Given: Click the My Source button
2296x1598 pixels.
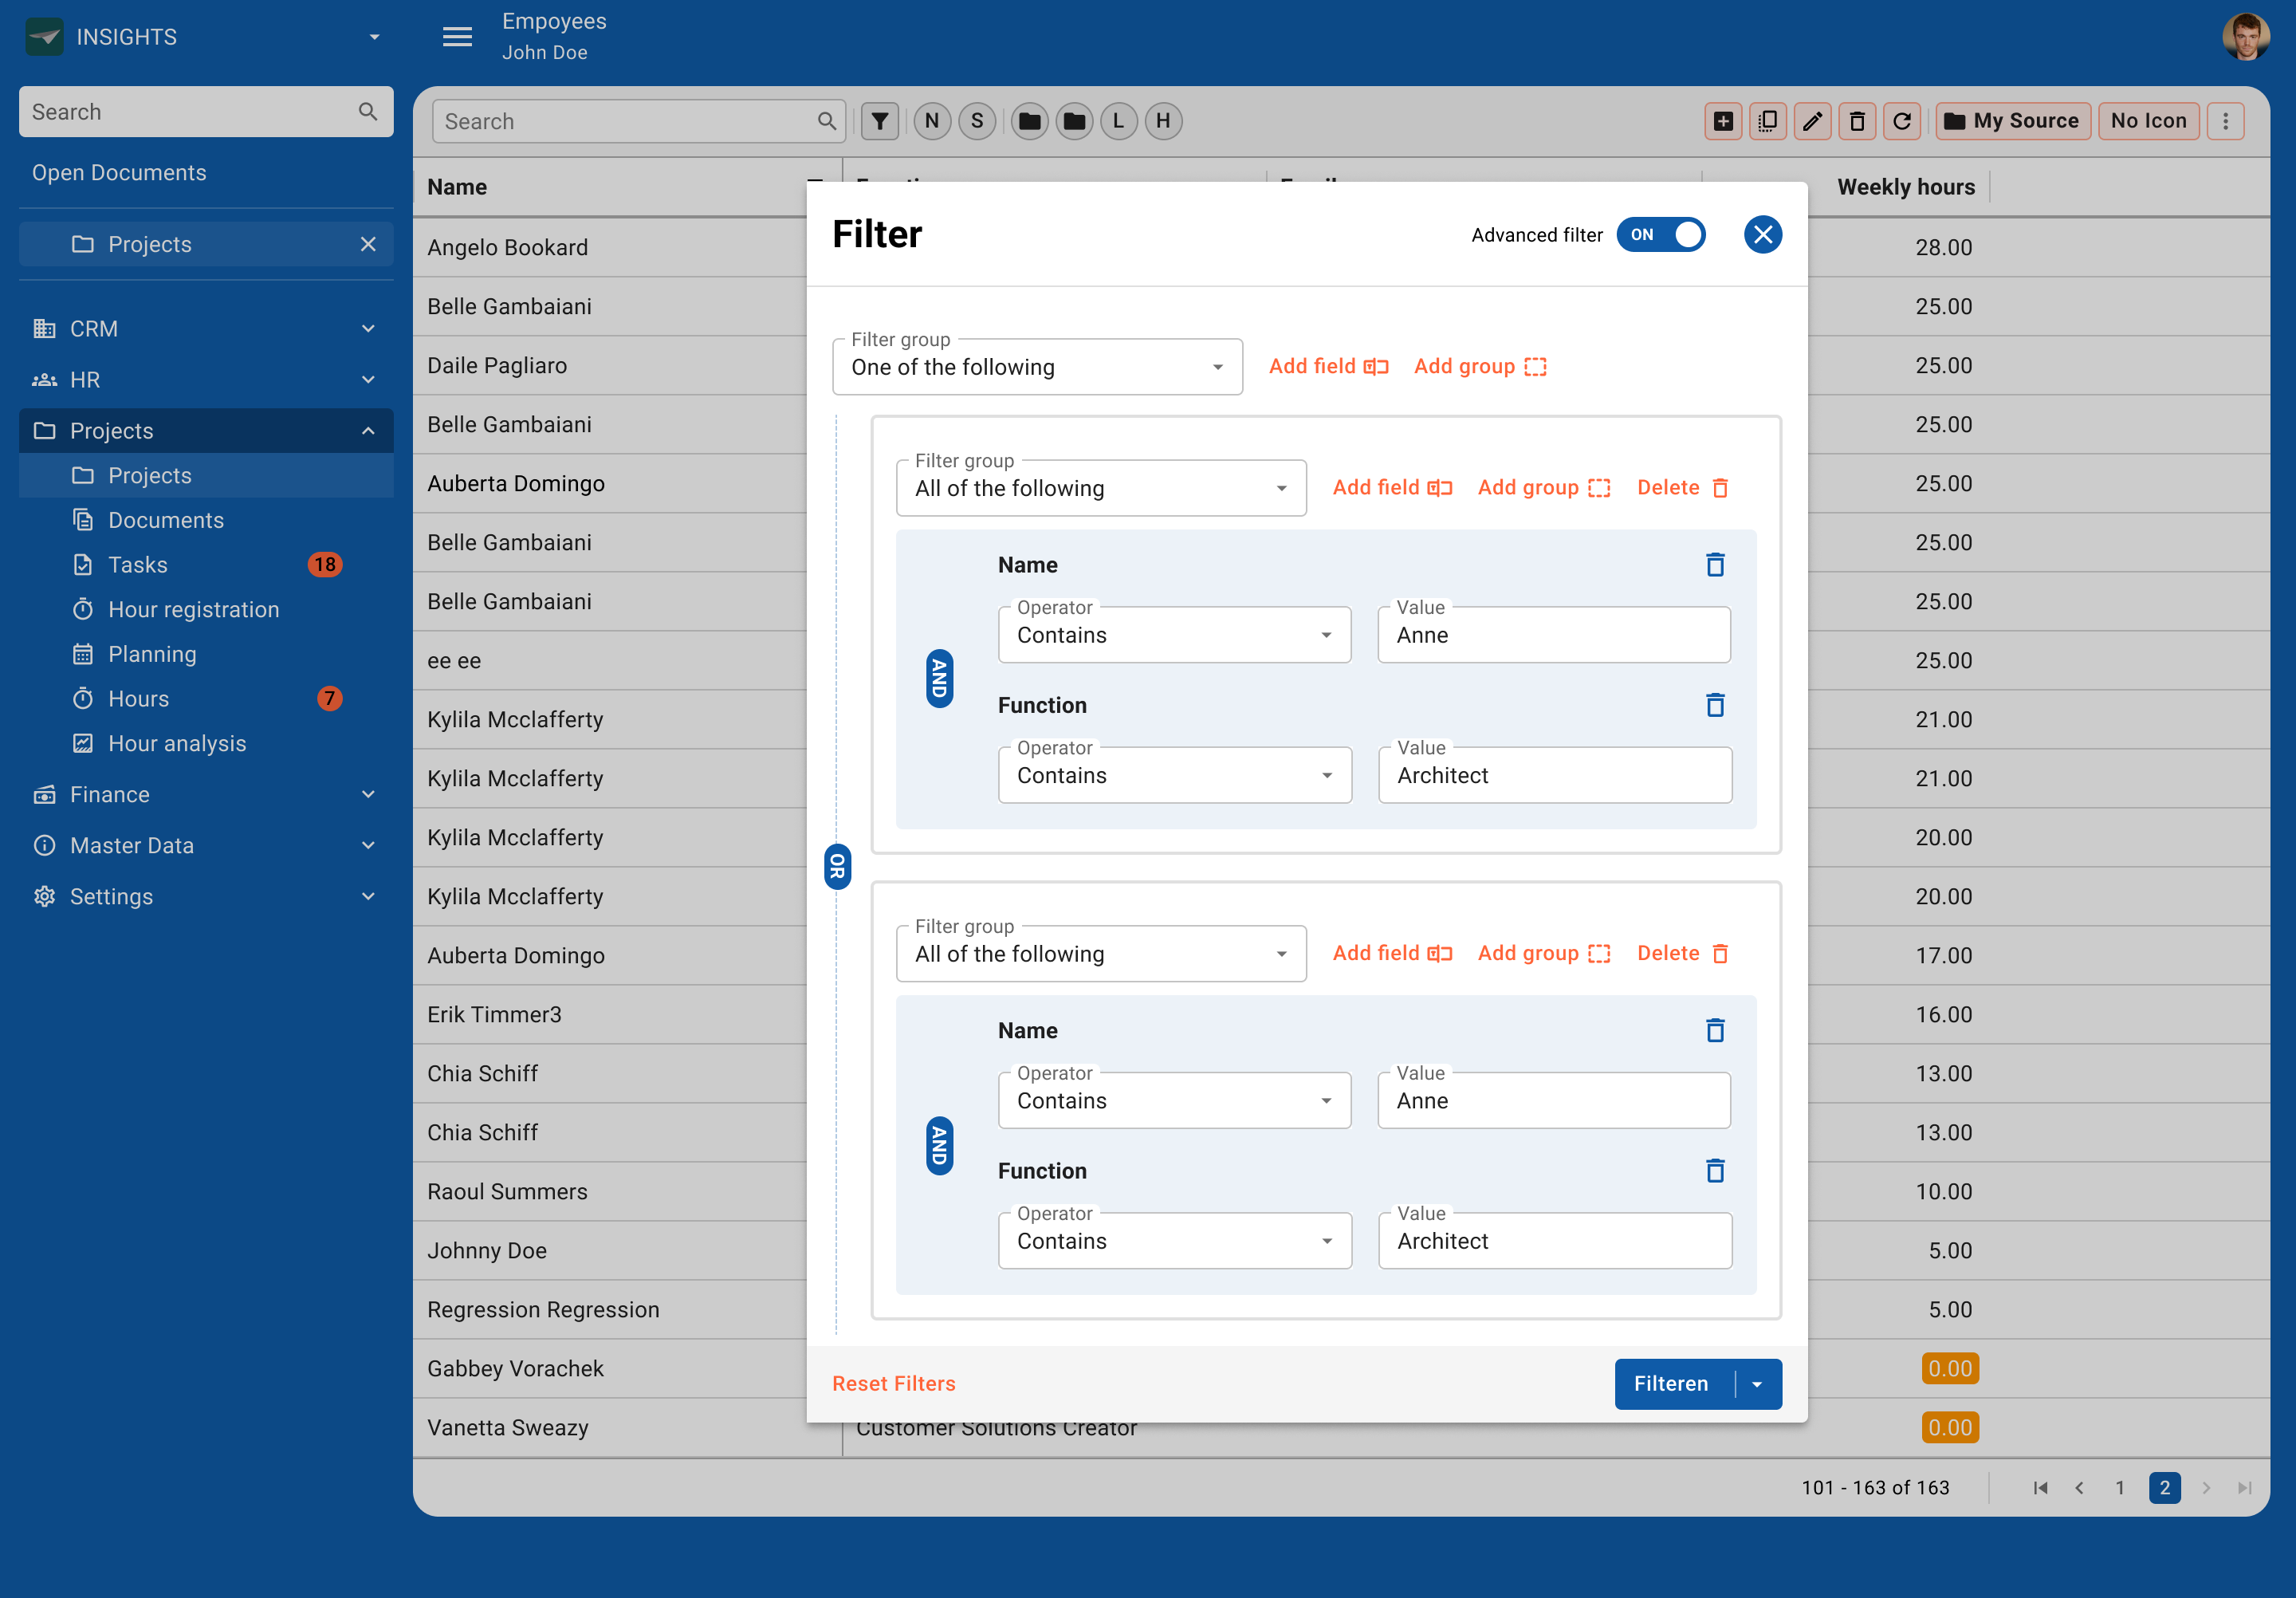Looking at the screenshot, I should tap(2013, 121).
